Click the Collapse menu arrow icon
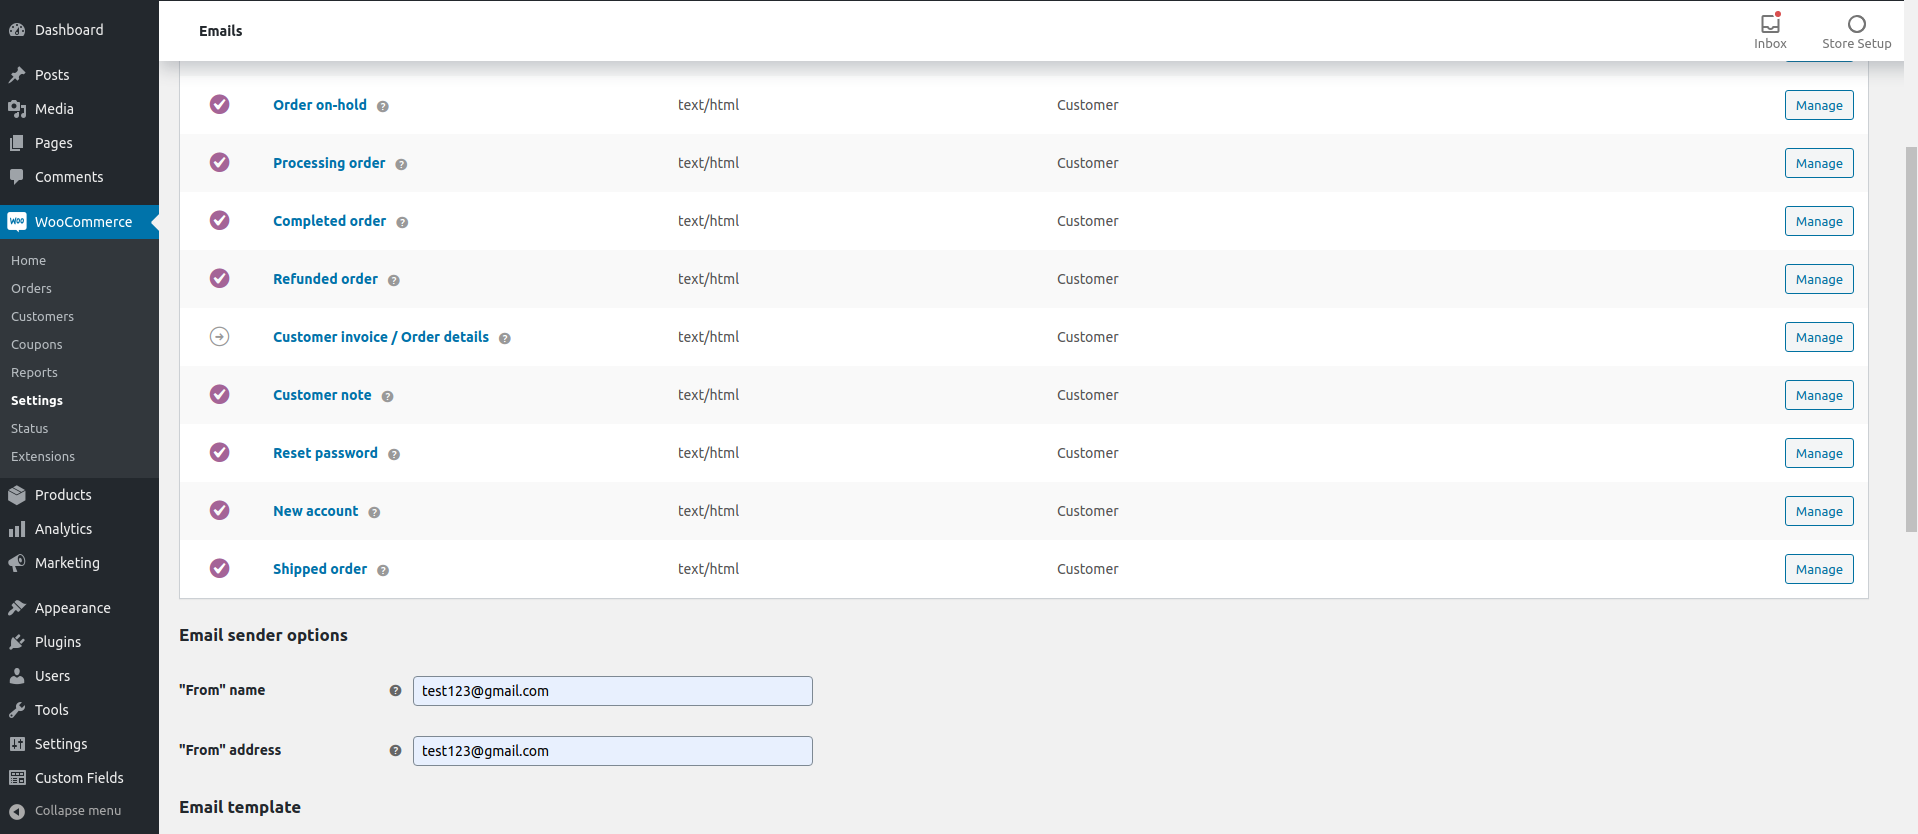 (17, 811)
